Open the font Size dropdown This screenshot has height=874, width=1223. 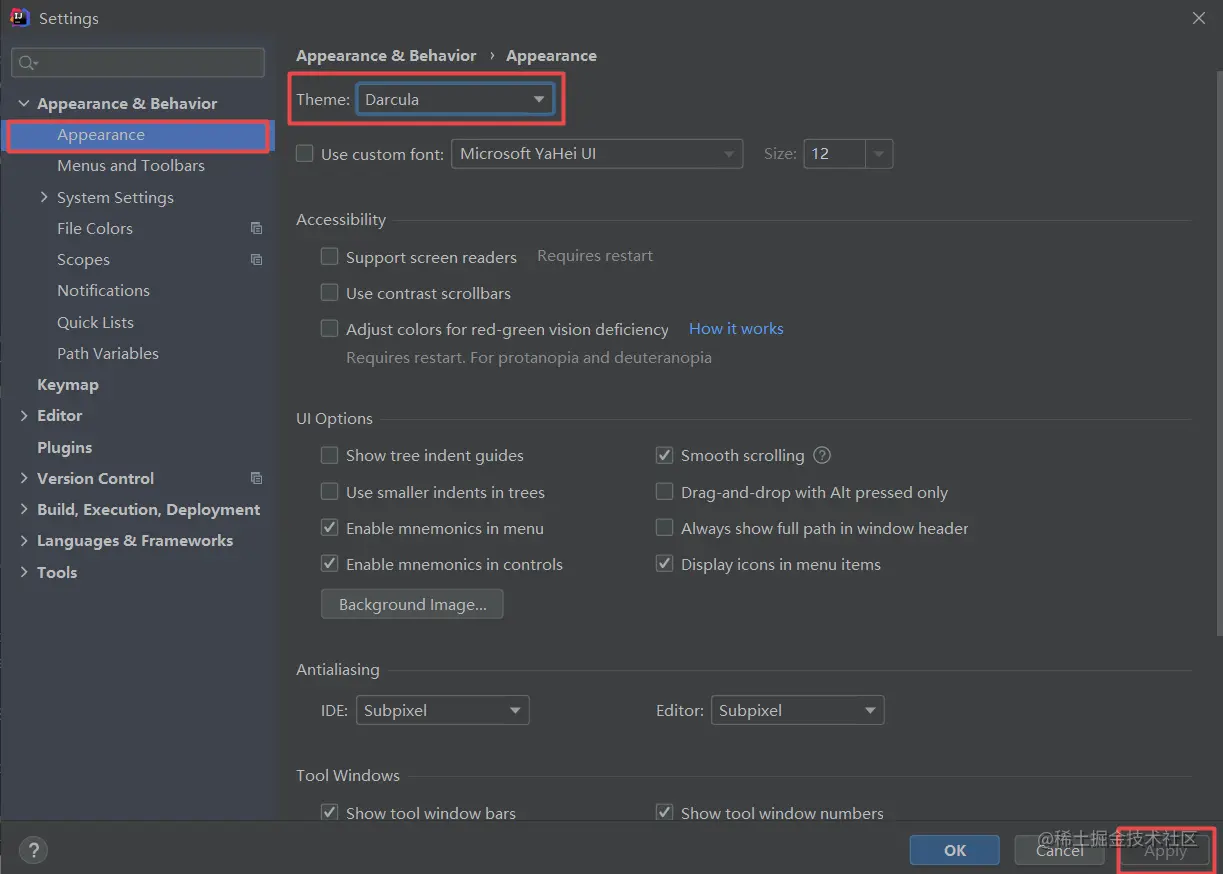pos(879,154)
